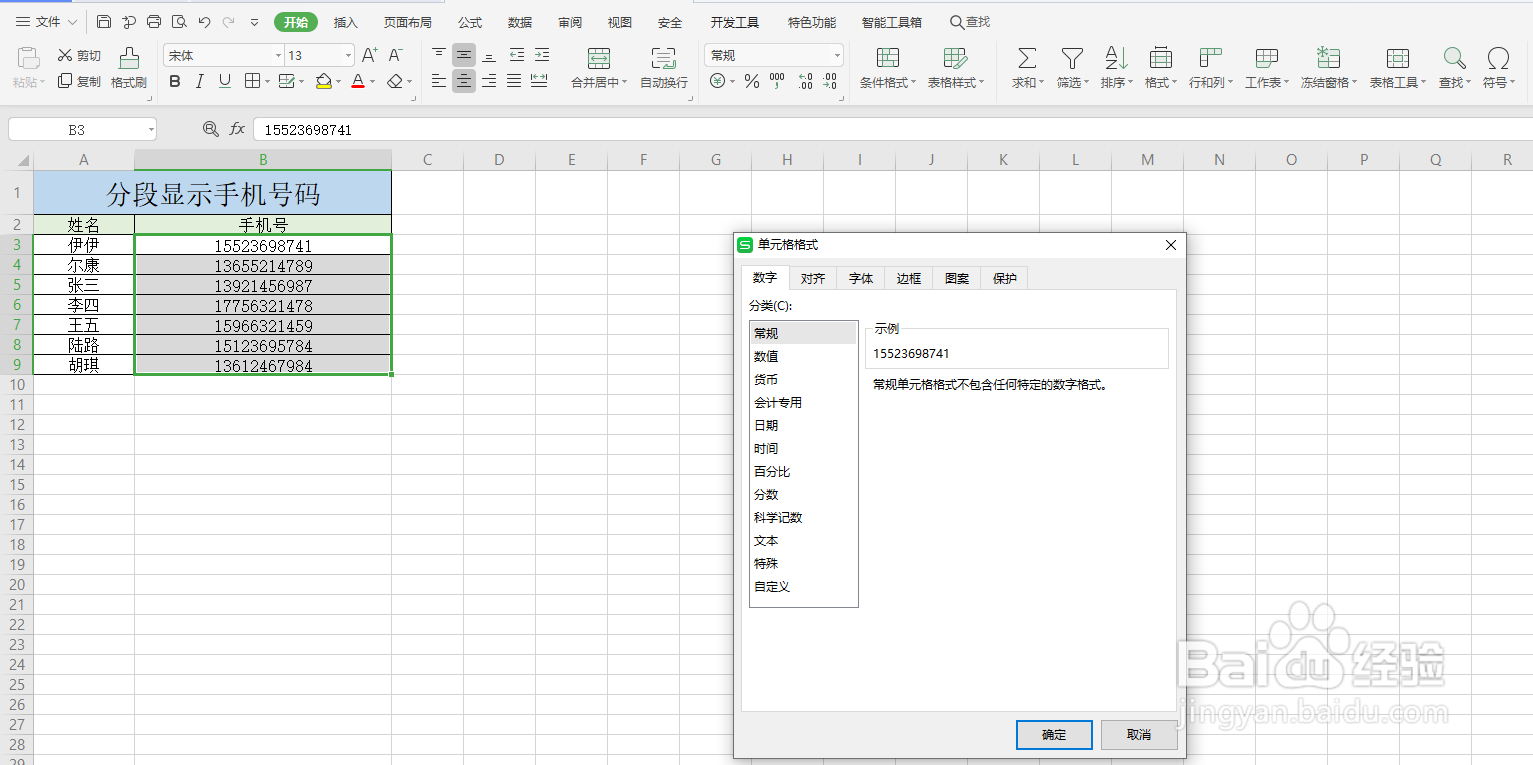The width and height of the screenshot is (1533, 765).
Task: Expand the Name Box dropdown for B3
Action: (x=151, y=129)
